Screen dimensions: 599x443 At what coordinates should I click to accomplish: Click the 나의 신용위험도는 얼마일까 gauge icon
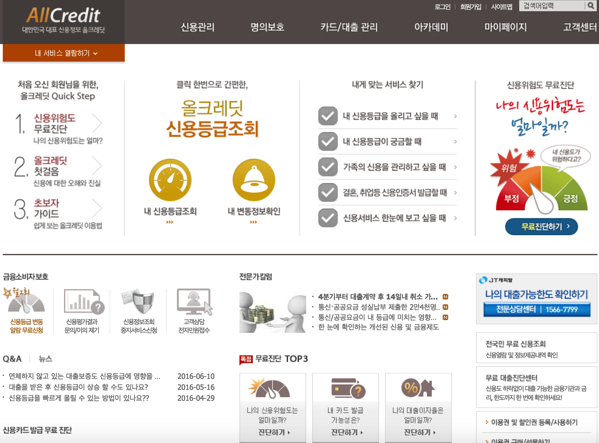pyautogui.click(x=270, y=388)
